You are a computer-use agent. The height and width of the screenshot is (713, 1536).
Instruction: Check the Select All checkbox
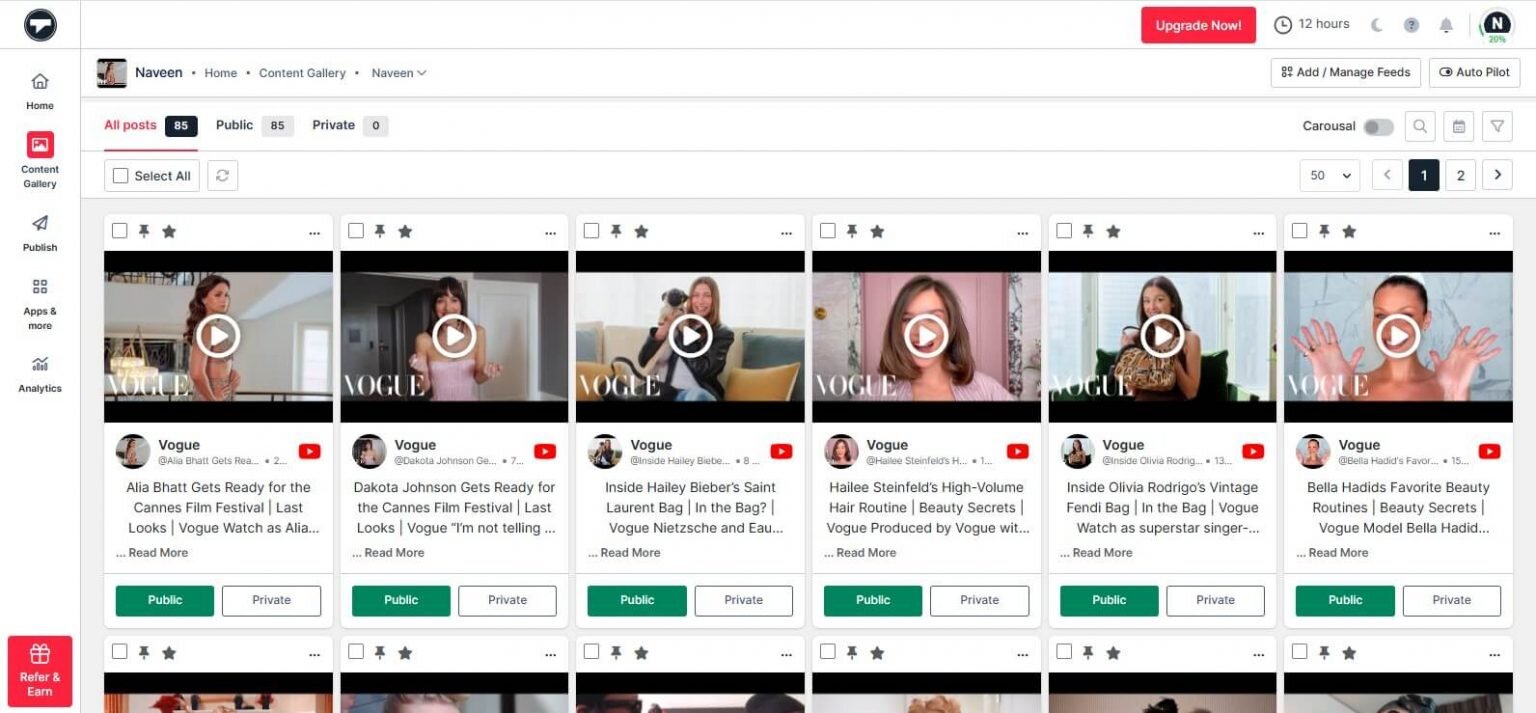coord(120,175)
